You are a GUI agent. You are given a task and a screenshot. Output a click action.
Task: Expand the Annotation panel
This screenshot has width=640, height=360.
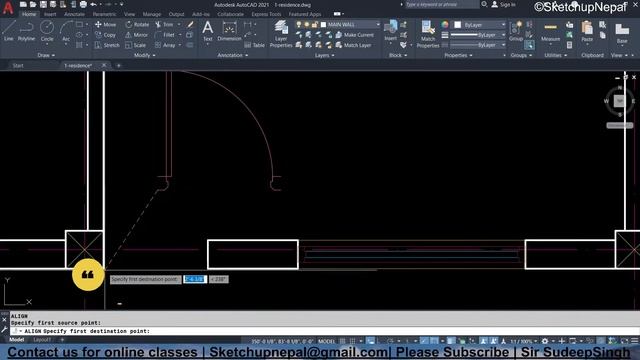click(x=233, y=55)
